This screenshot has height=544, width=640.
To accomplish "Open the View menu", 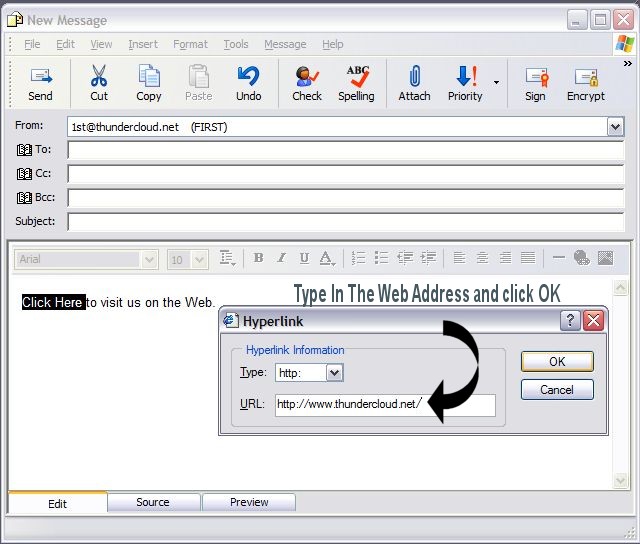I will coord(101,44).
